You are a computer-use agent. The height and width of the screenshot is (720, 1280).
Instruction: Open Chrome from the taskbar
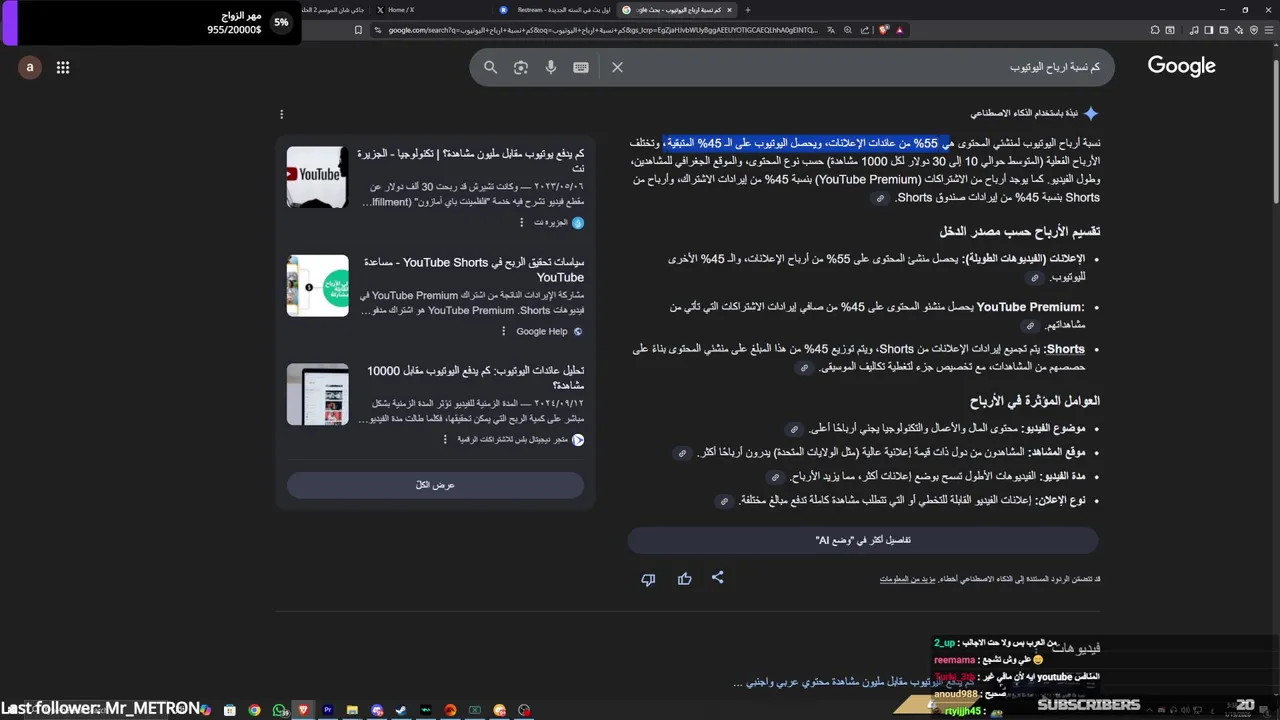click(x=255, y=710)
